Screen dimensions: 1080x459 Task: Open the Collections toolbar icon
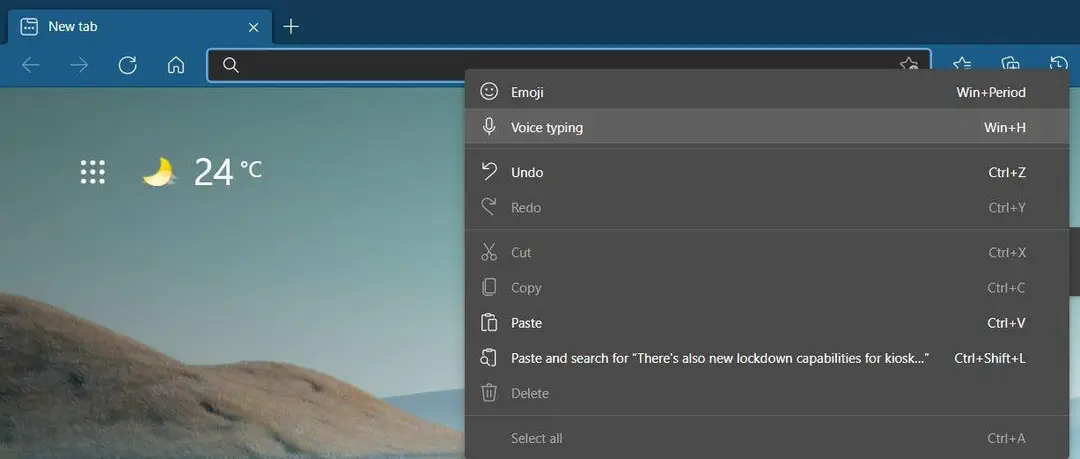tap(1010, 64)
